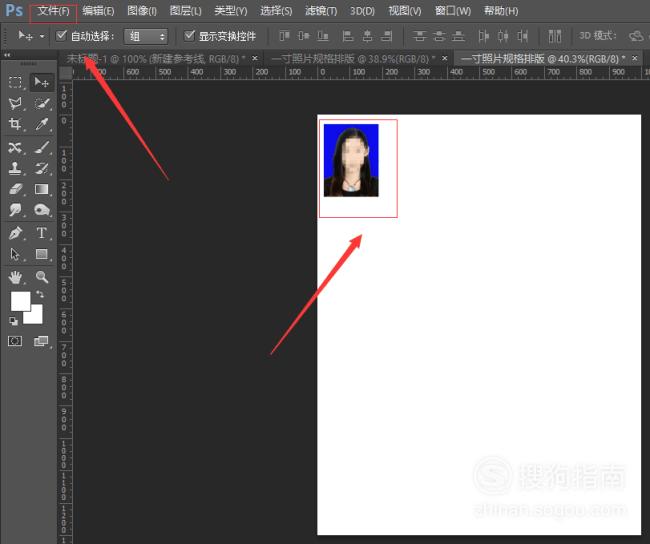Open the 帮助(H) menu
The width and height of the screenshot is (650, 544).
click(x=501, y=11)
